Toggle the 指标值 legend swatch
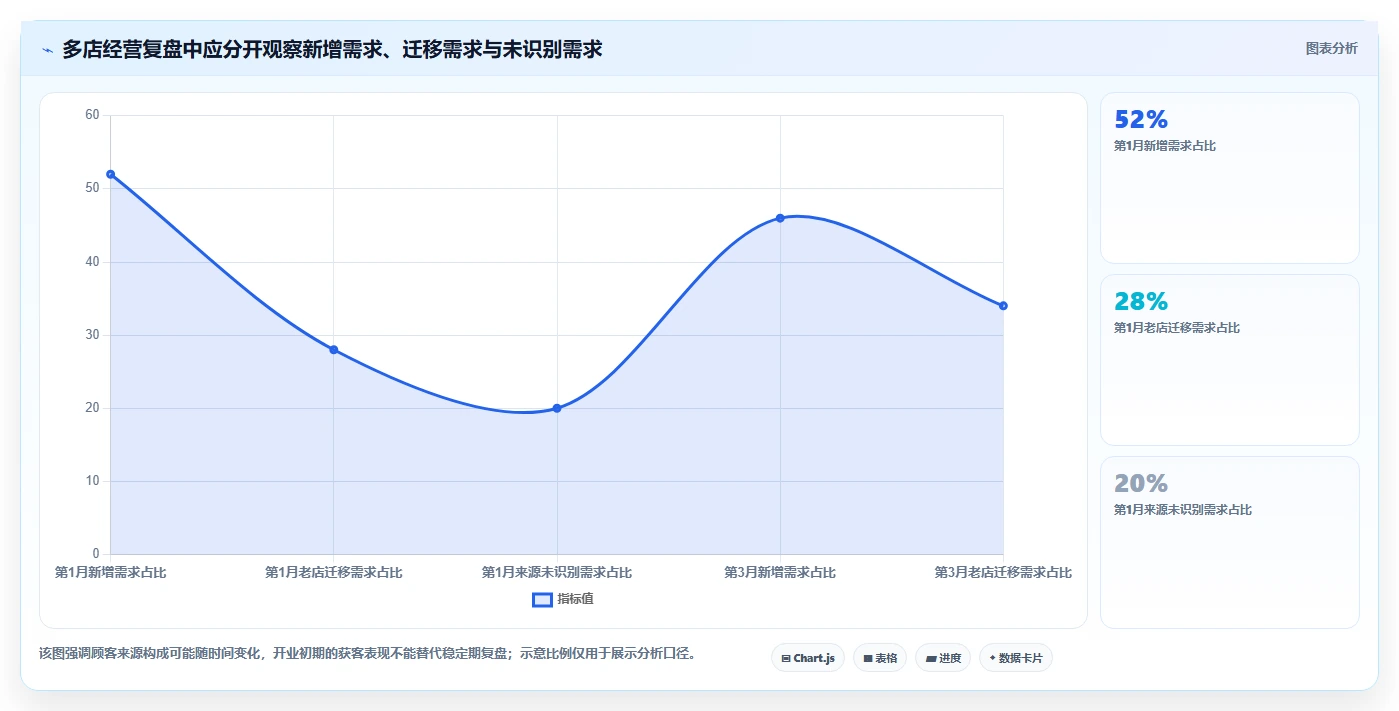Screen dimensions: 1399x711 pos(542,599)
